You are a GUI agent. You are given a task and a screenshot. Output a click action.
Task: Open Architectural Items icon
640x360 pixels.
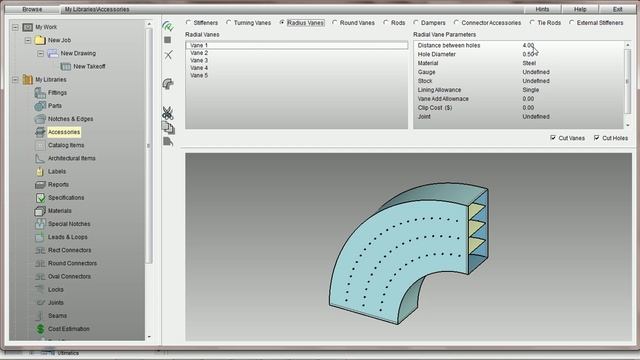(x=40, y=158)
